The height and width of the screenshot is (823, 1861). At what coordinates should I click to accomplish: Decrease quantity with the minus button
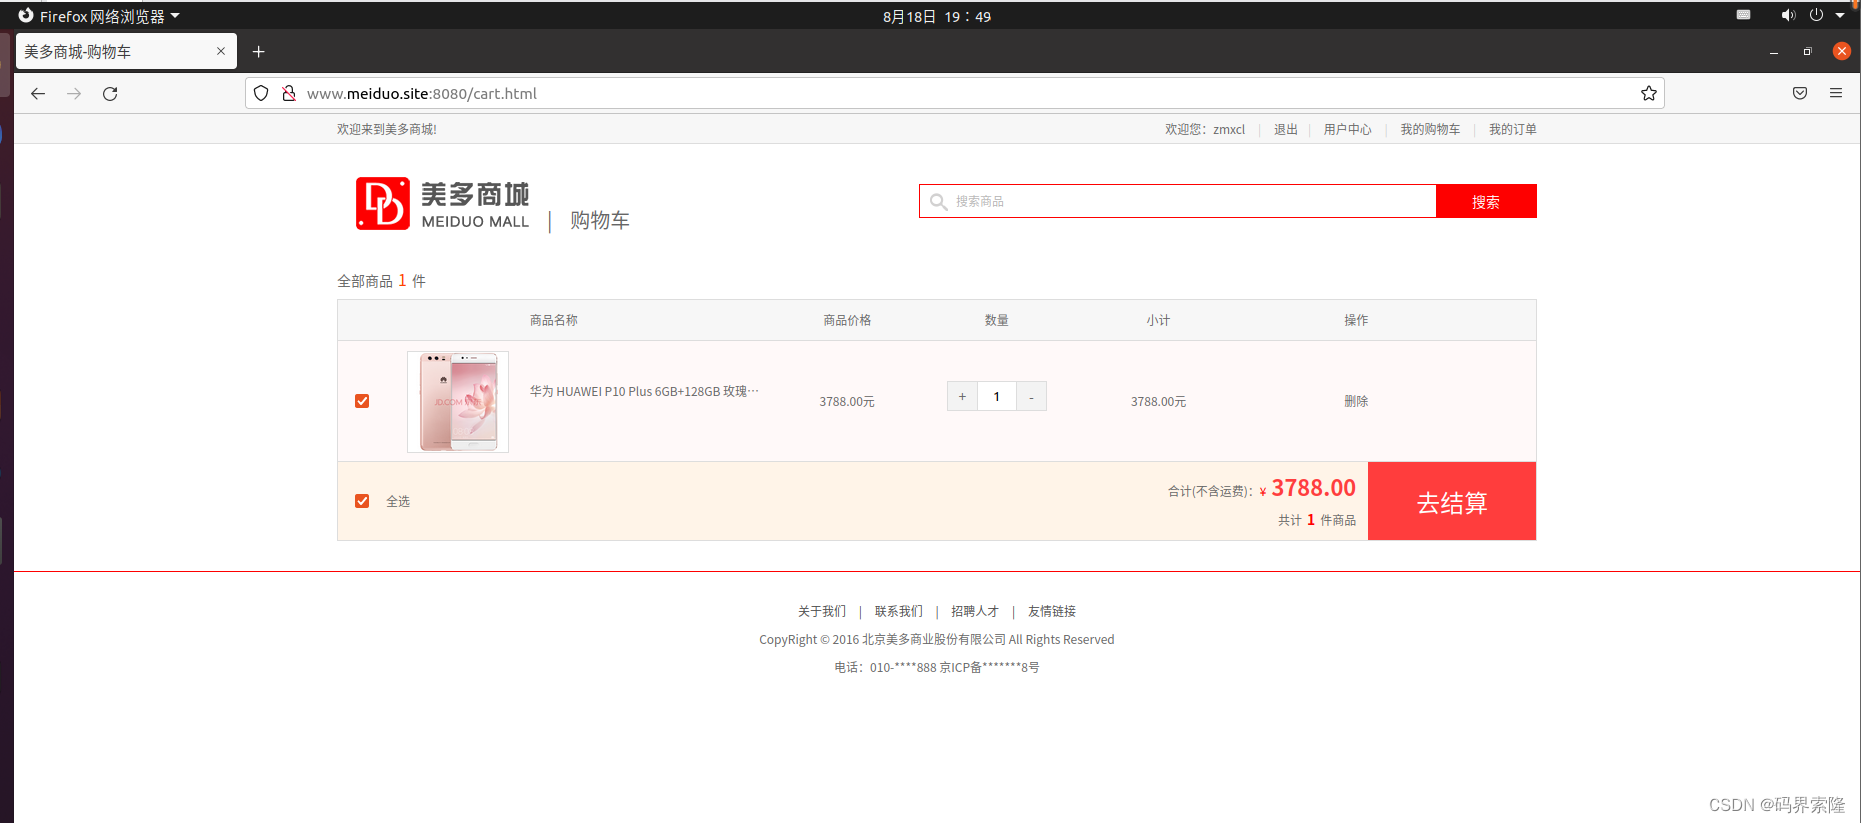[1031, 396]
